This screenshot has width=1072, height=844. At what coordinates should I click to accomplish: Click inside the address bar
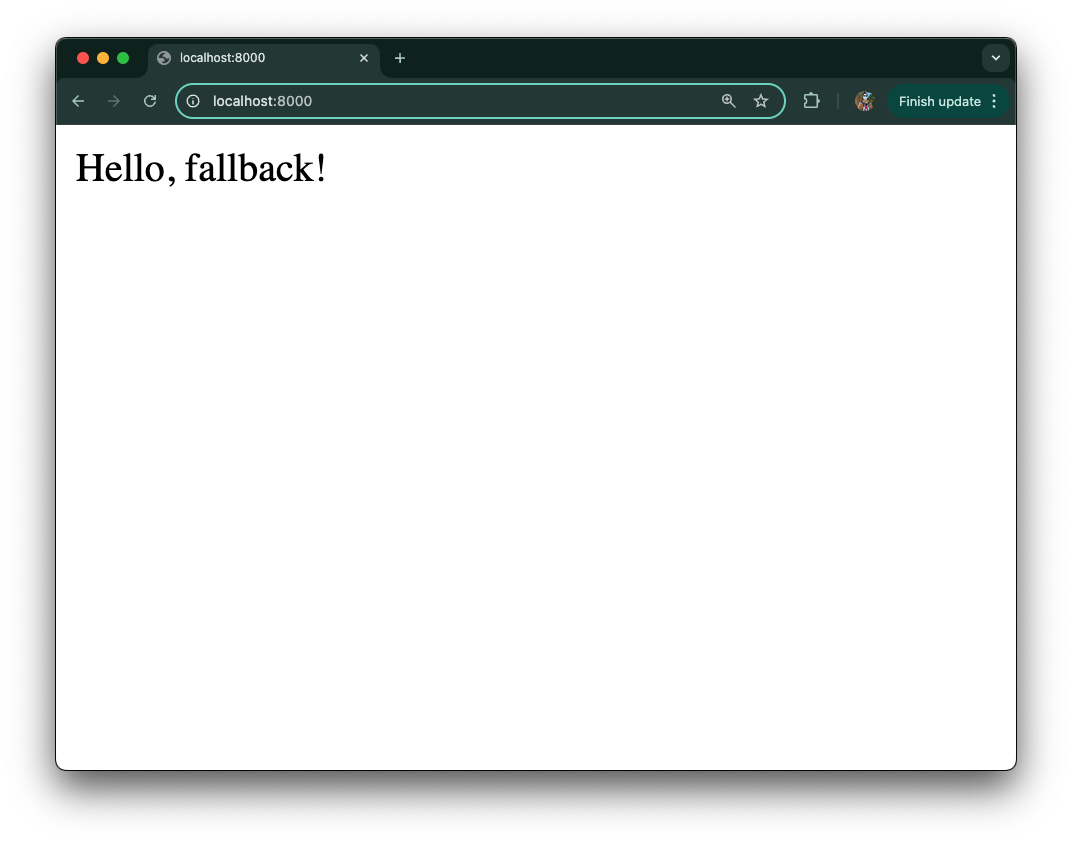tap(450, 101)
